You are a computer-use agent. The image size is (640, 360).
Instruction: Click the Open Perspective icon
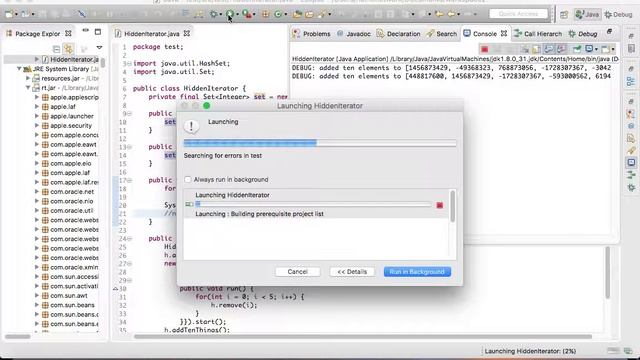pos(564,15)
